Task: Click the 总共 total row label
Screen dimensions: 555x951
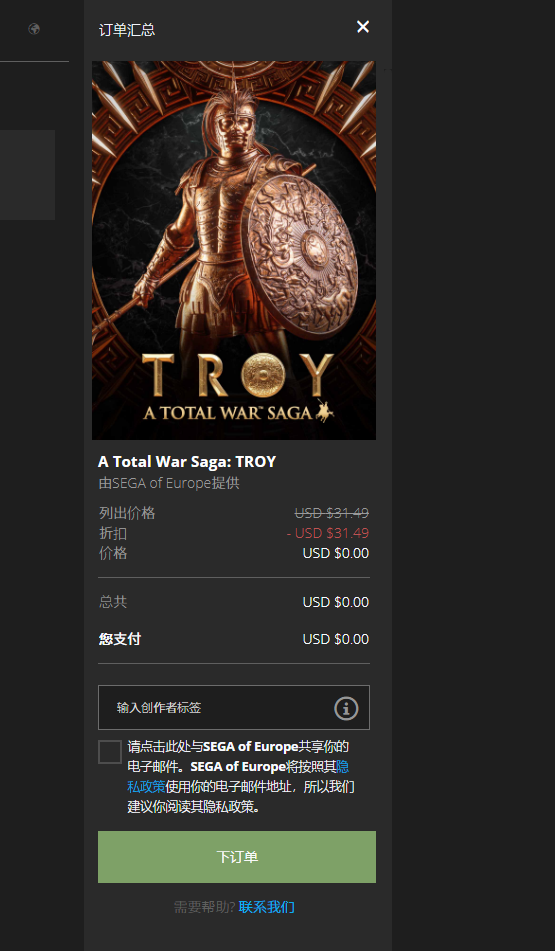Action: [x=113, y=602]
